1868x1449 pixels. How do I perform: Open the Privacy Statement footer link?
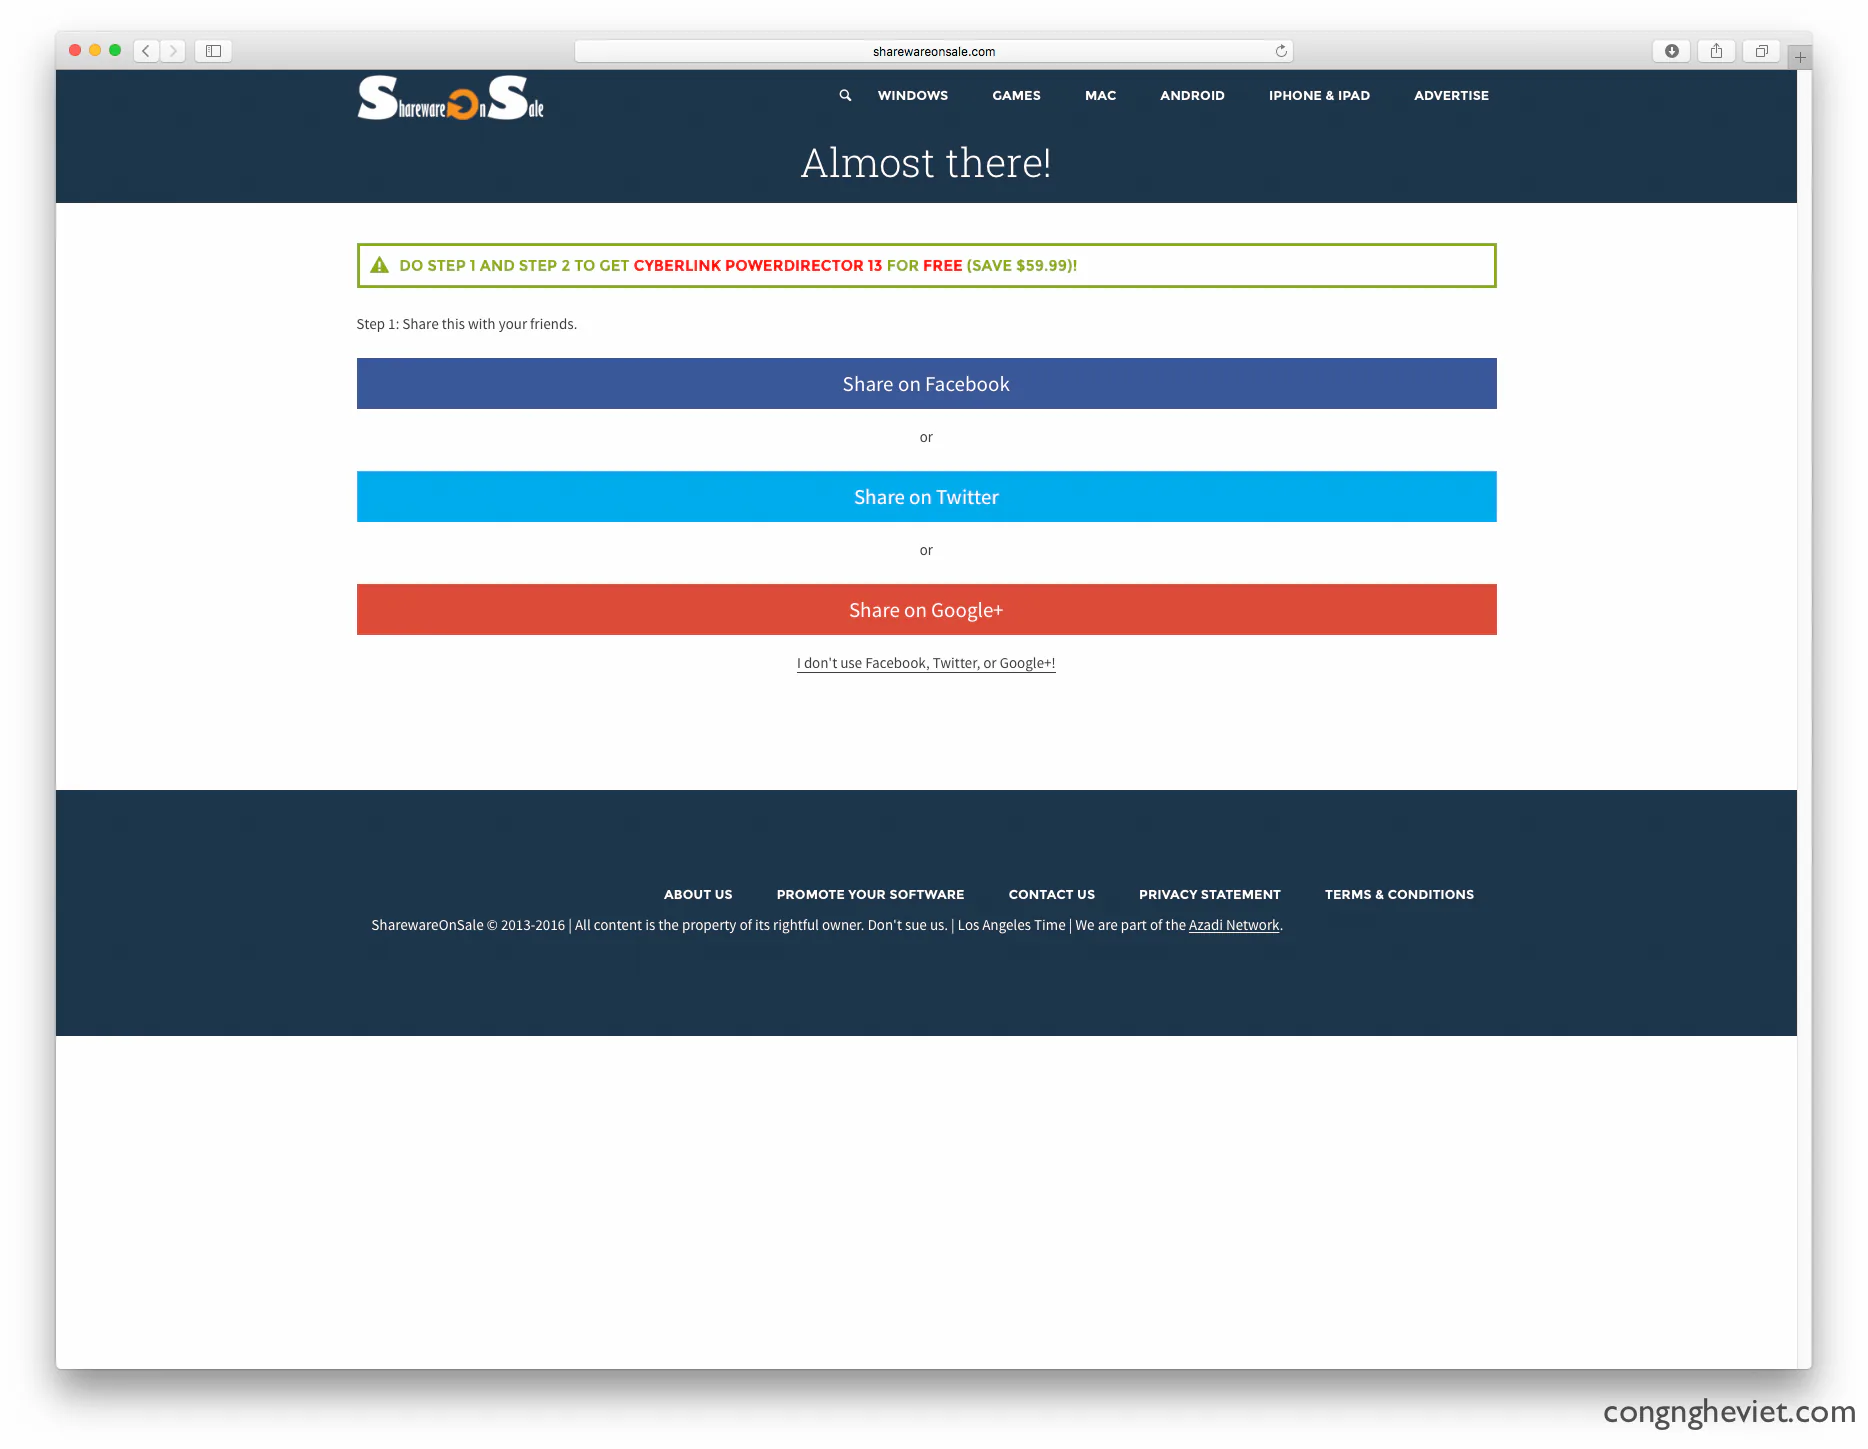click(x=1209, y=894)
